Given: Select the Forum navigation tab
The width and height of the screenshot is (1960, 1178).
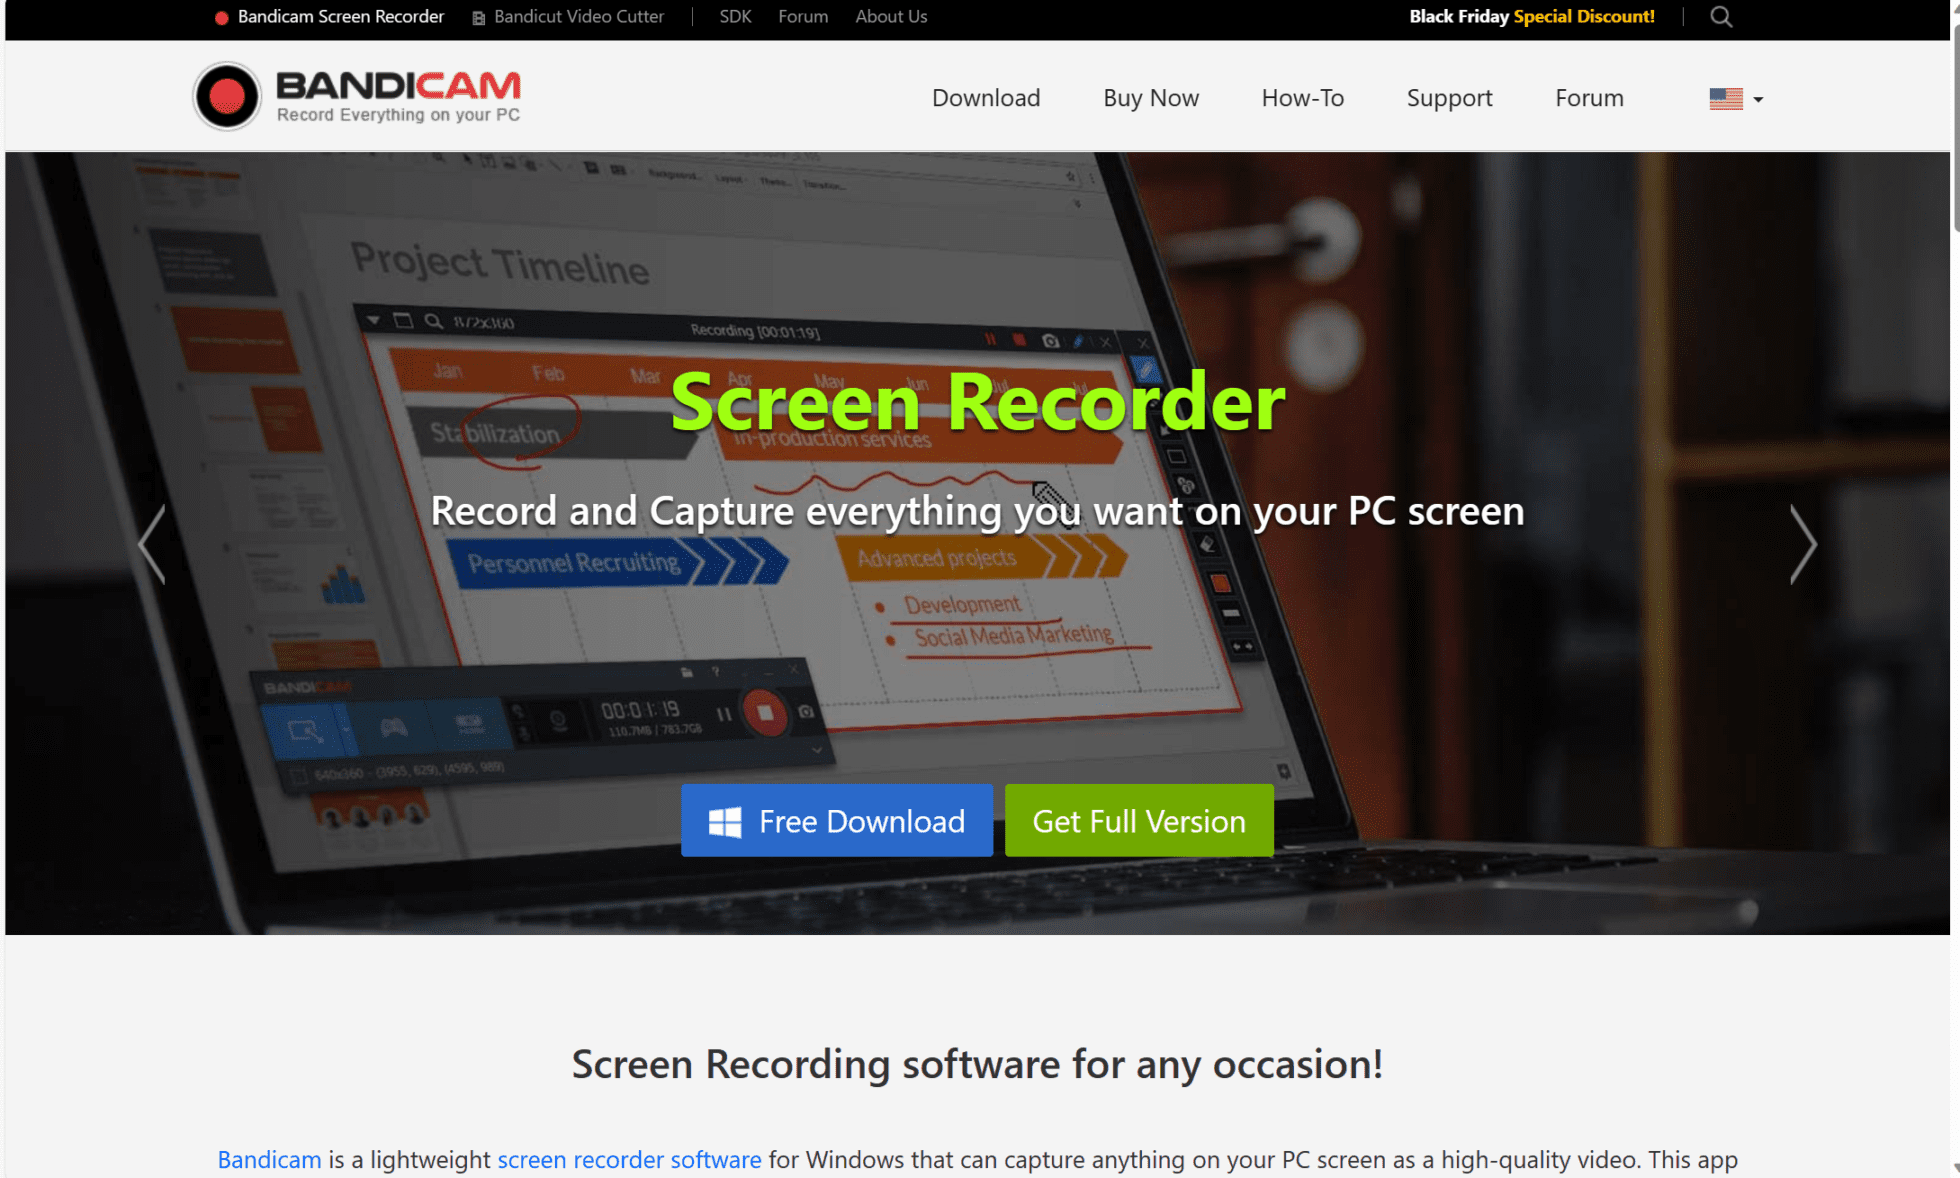Looking at the screenshot, I should [1588, 97].
